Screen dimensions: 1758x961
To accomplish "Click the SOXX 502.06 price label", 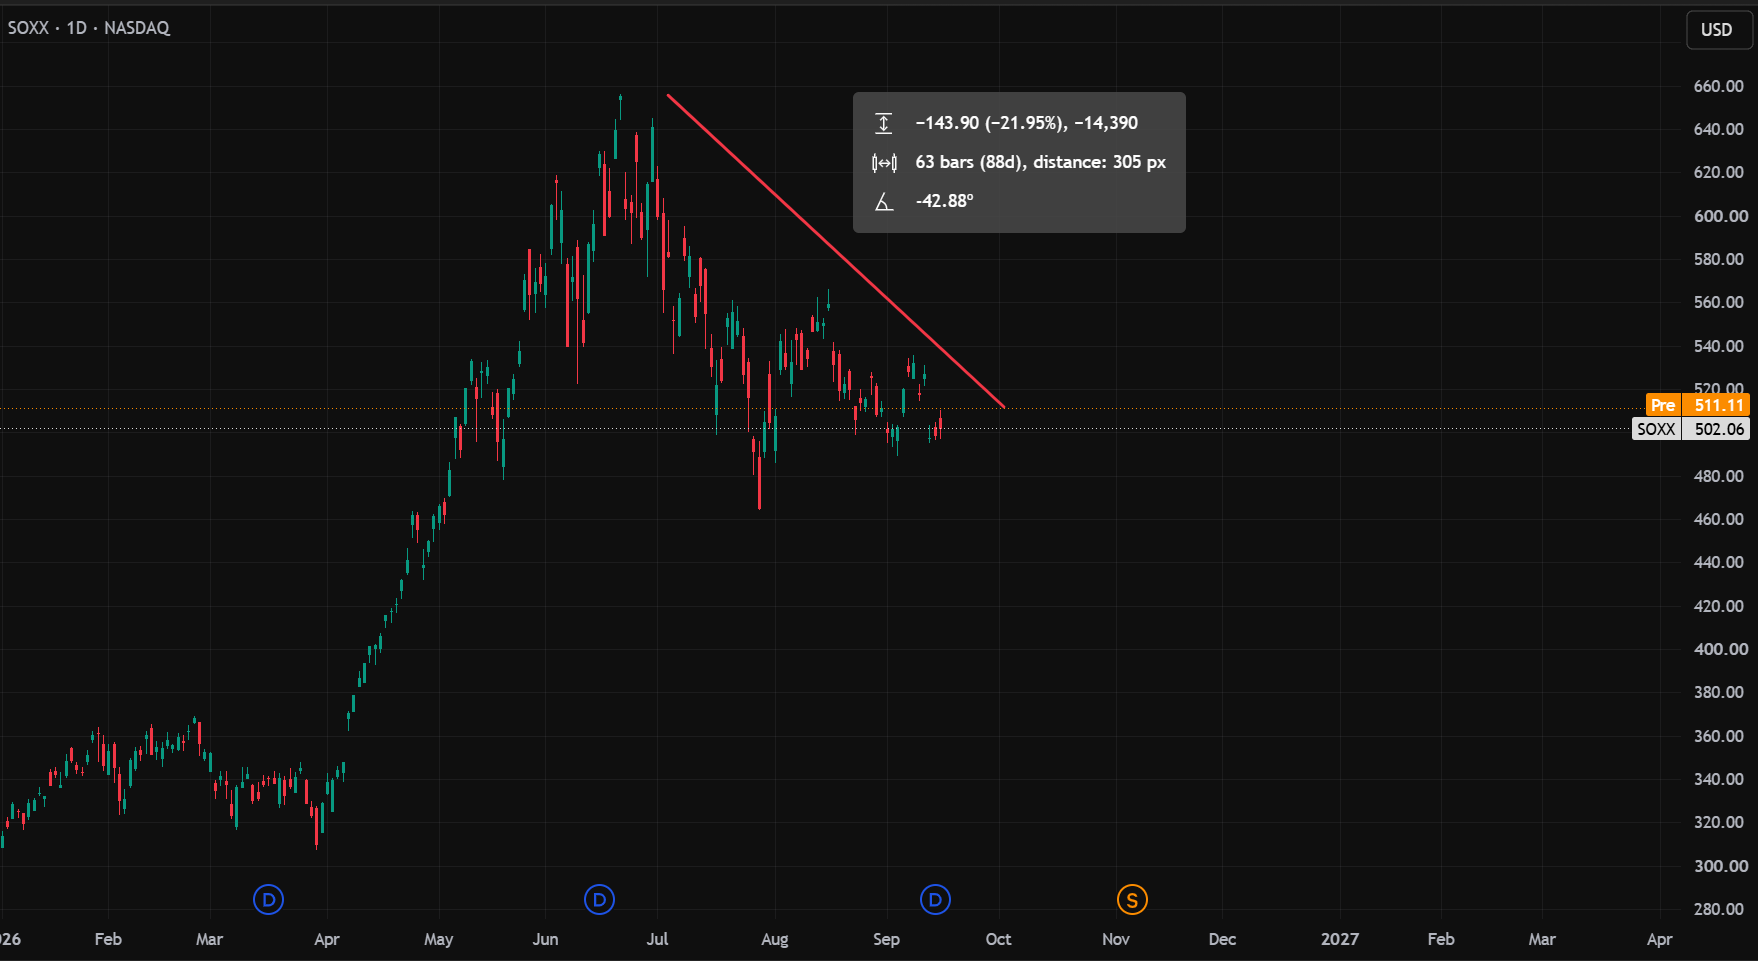I will [1690, 429].
